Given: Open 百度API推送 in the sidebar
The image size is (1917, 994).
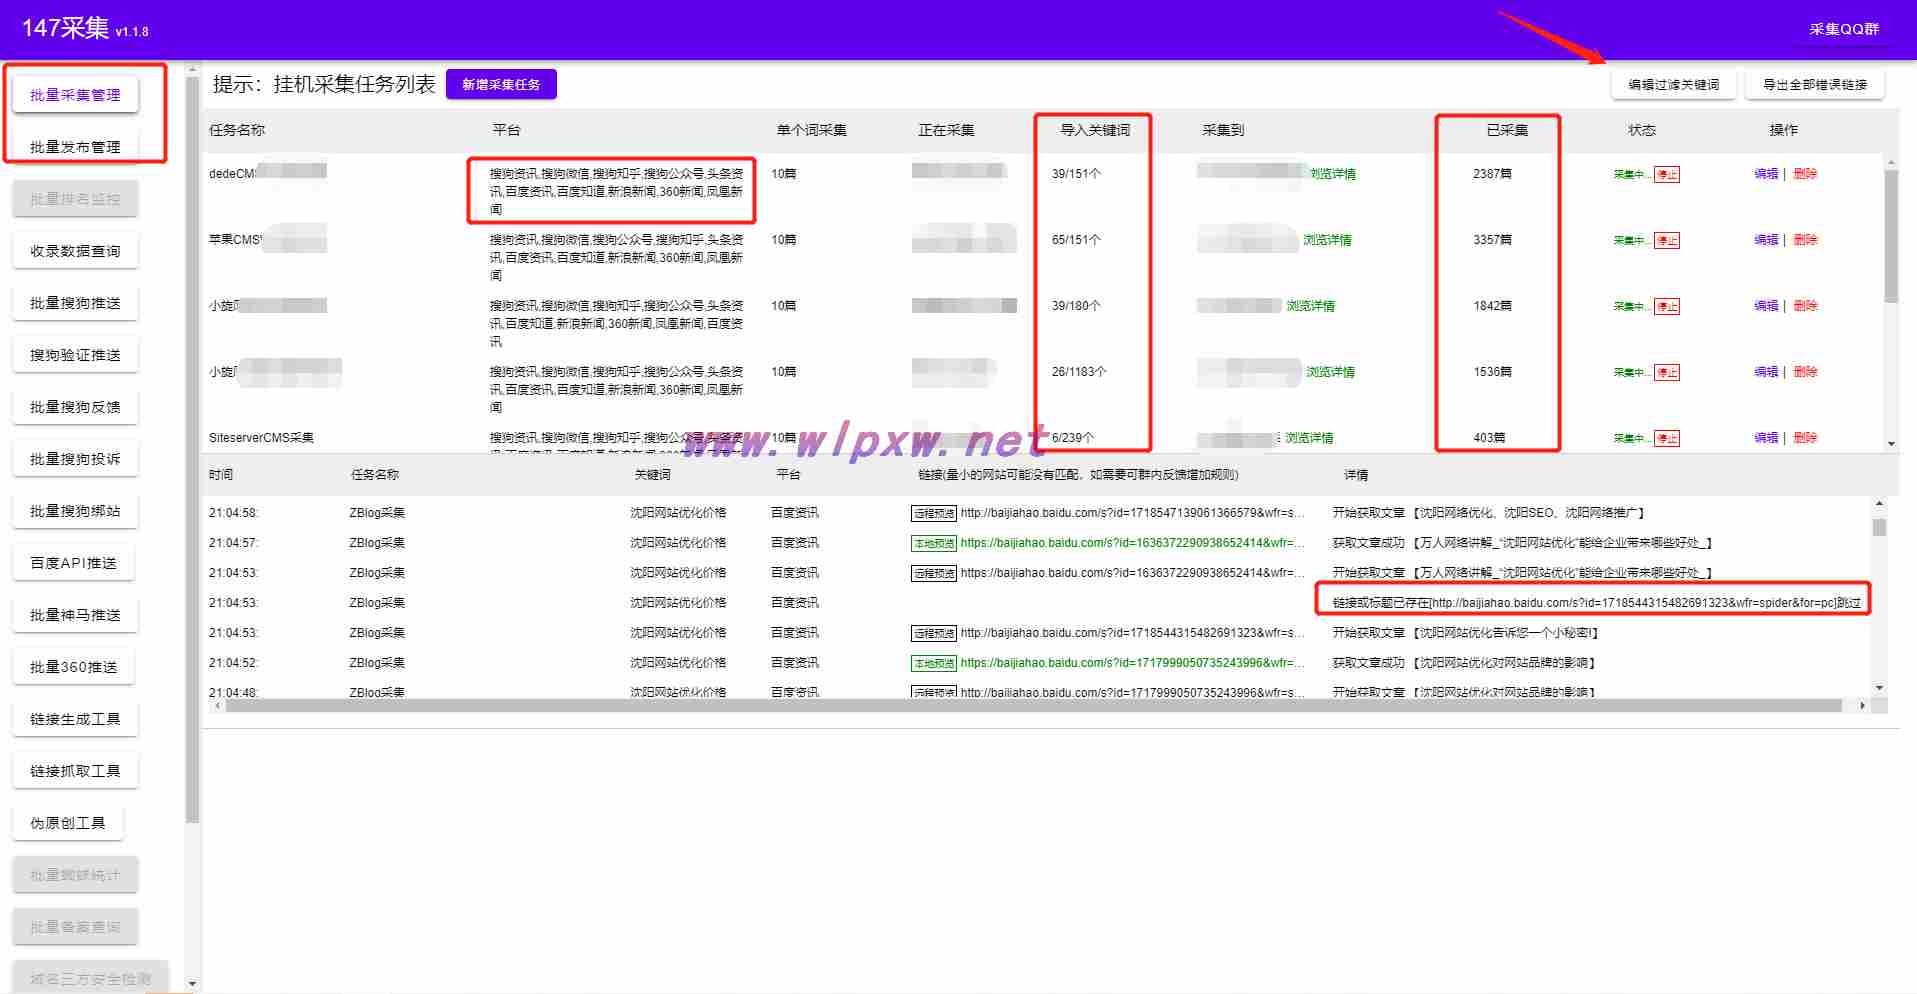Looking at the screenshot, I should point(73,563).
